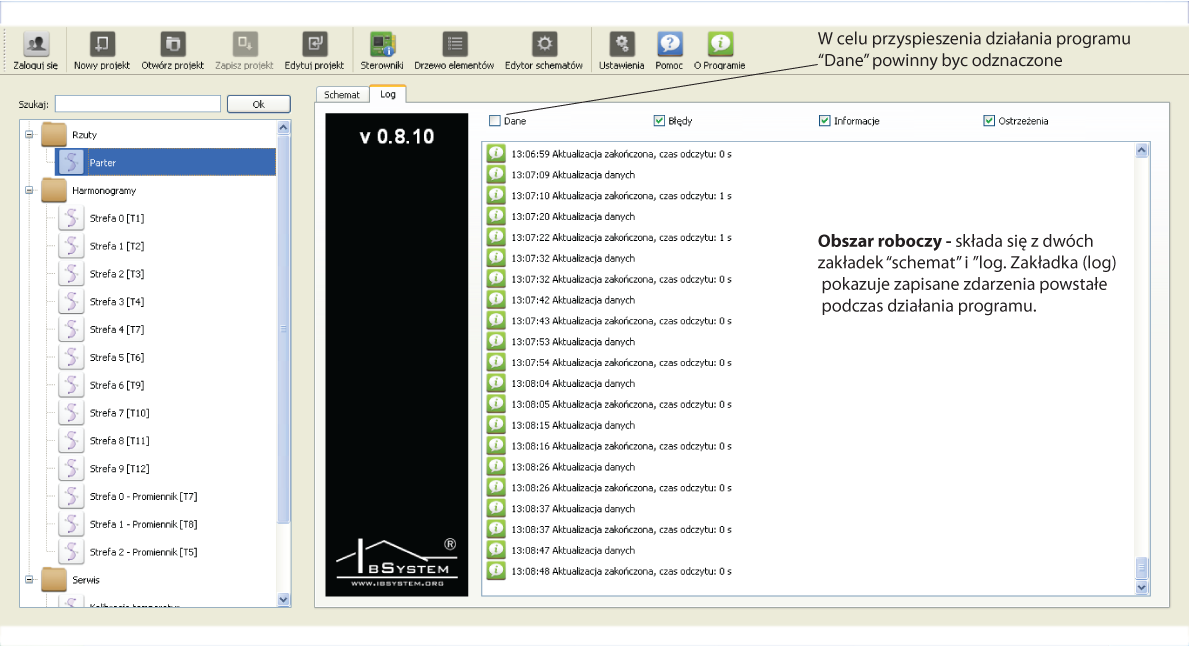
Task: Collapse the Rzuty tree node
Action: (29, 134)
